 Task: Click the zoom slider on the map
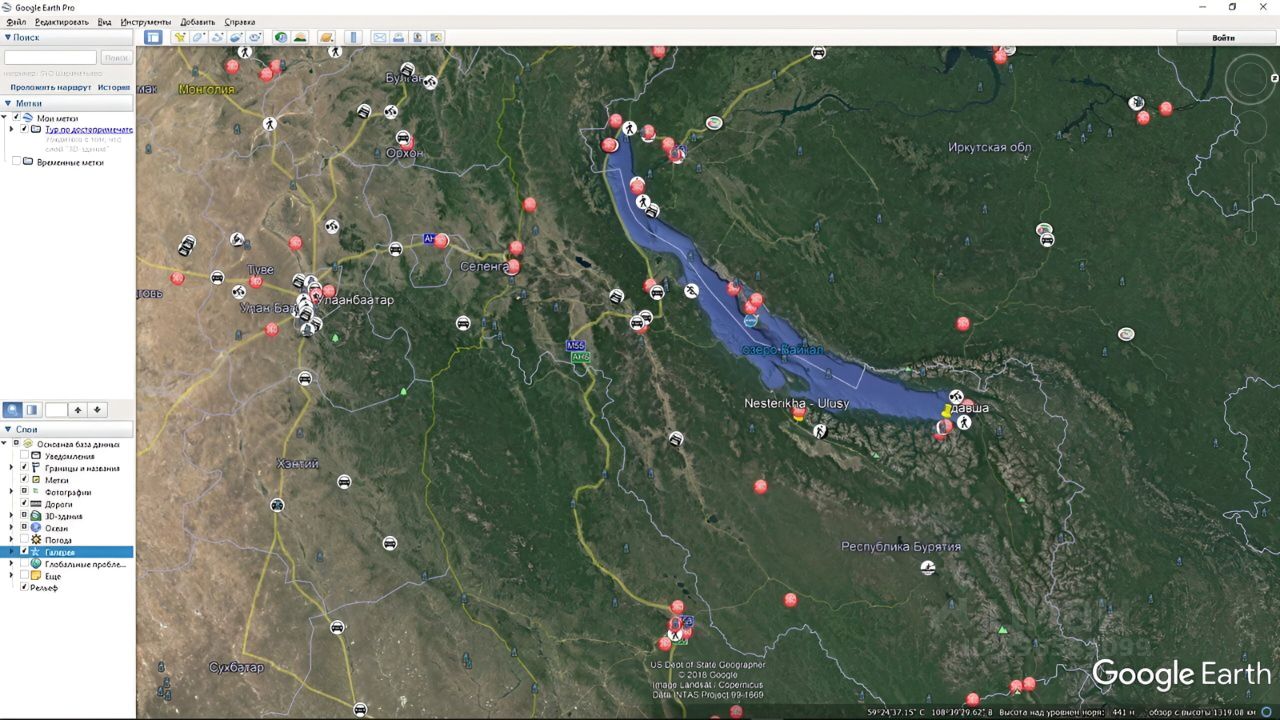coord(1251,196)
